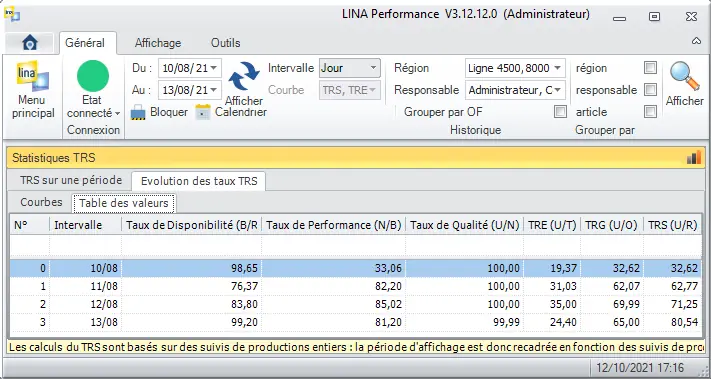Select the Evolution des taux TRS tab
Screen dimensions: 711x379
click(x=199, y=181)
